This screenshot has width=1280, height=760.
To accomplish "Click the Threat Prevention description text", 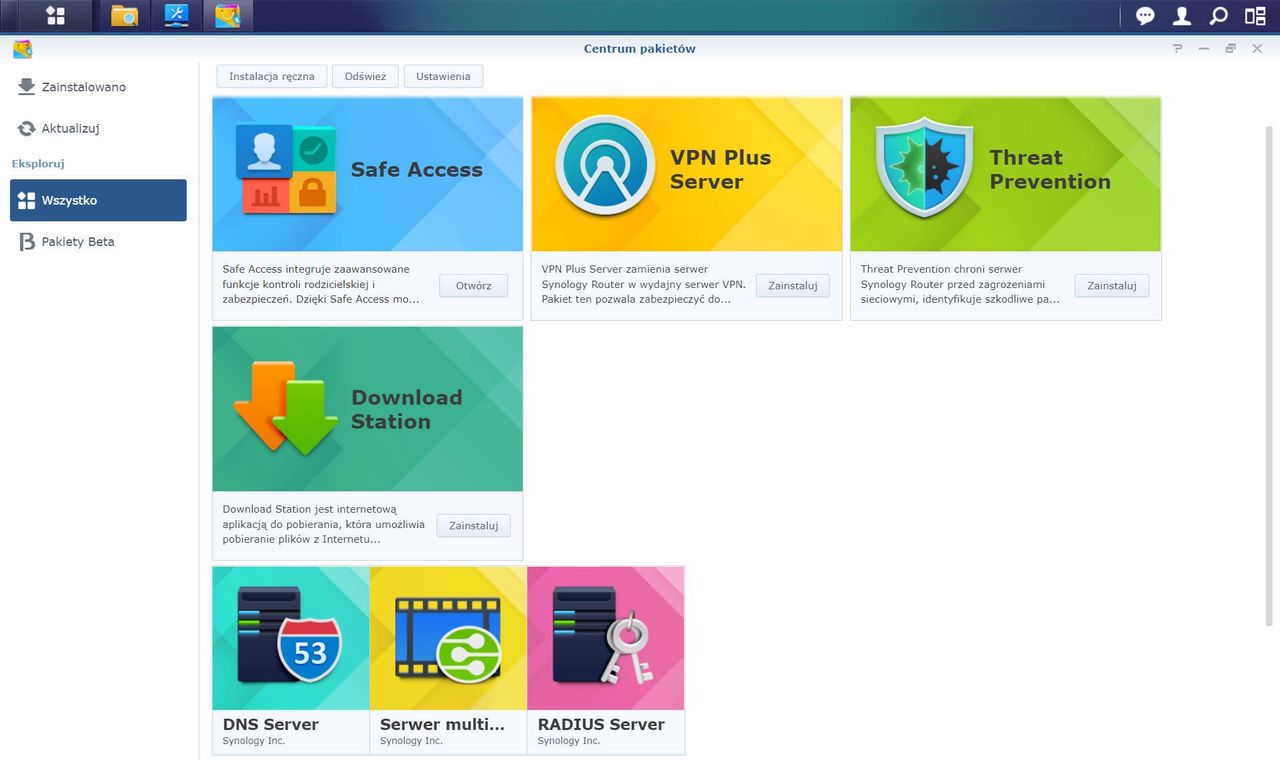I will coord(960,284).
